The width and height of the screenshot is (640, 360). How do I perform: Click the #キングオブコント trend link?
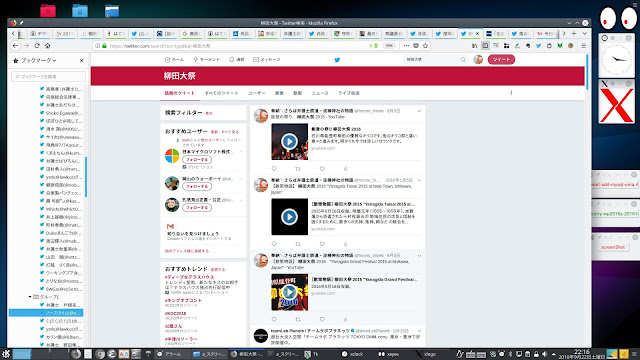point(183,300)
